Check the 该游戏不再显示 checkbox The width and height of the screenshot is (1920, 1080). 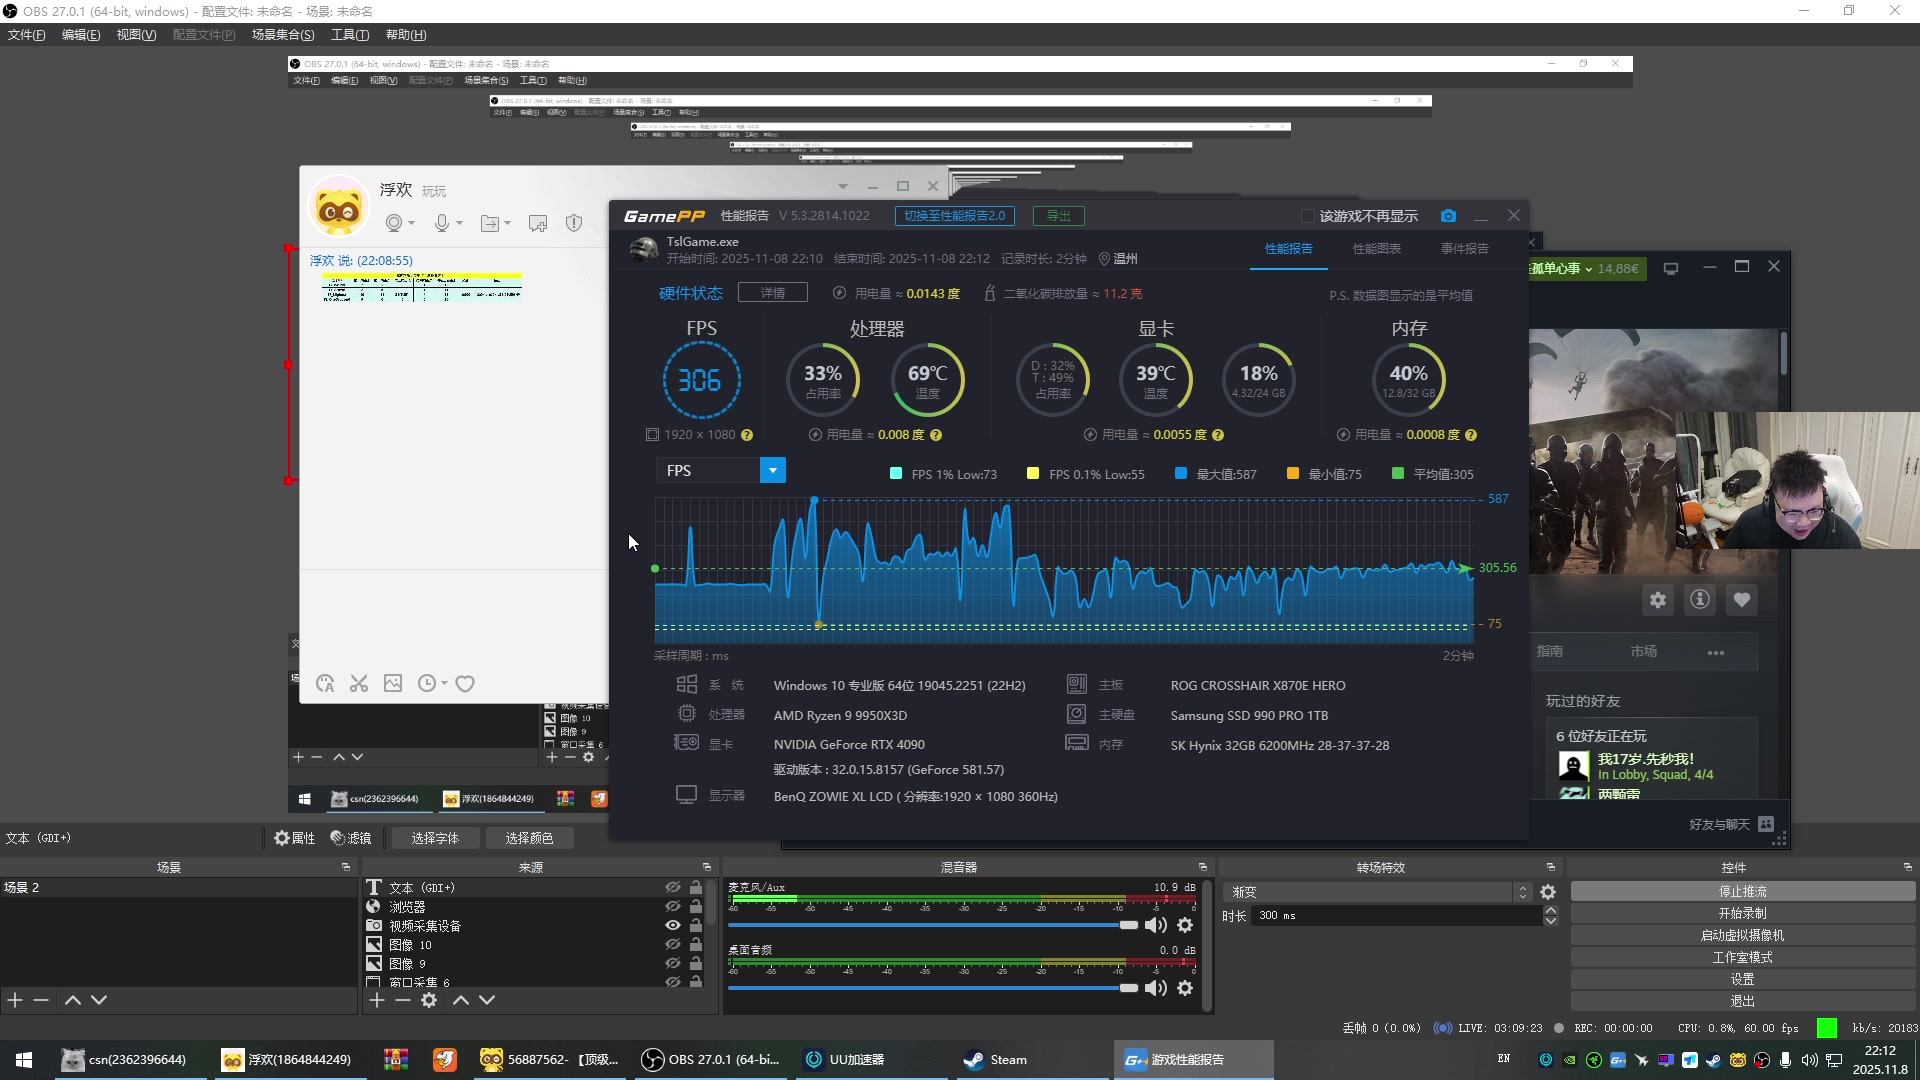pyautogui.click(x=1307, y=216)
